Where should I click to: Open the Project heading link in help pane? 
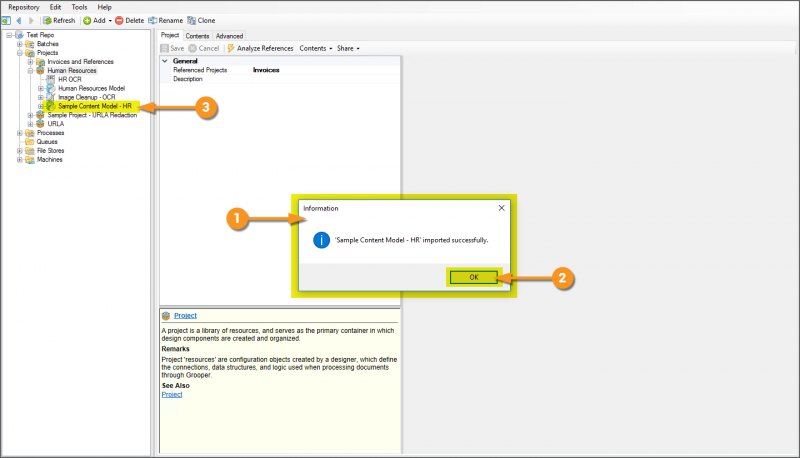pyautogui.click(x=185, y=316)
